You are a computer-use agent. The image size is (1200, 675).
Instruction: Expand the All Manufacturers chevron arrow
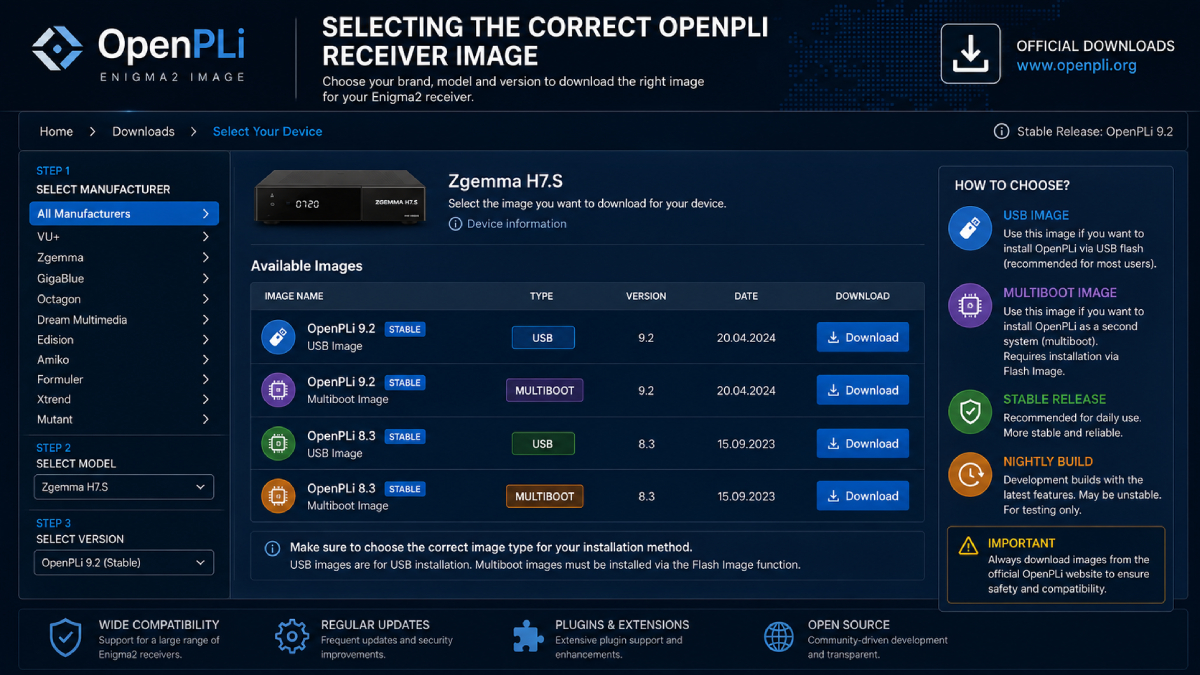205,213
